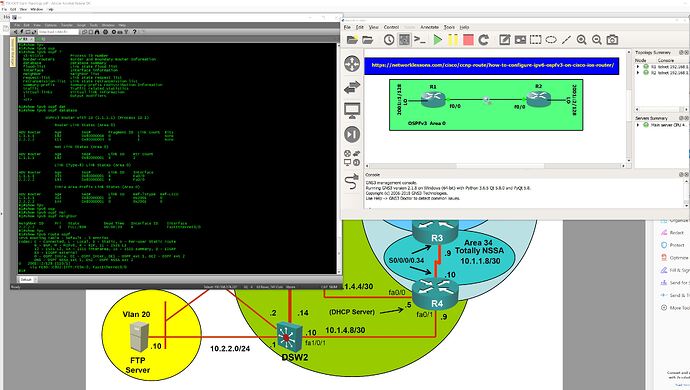Toggle the snapshot manager clock icon
This screenshot has height=390, width=690.
389,40
